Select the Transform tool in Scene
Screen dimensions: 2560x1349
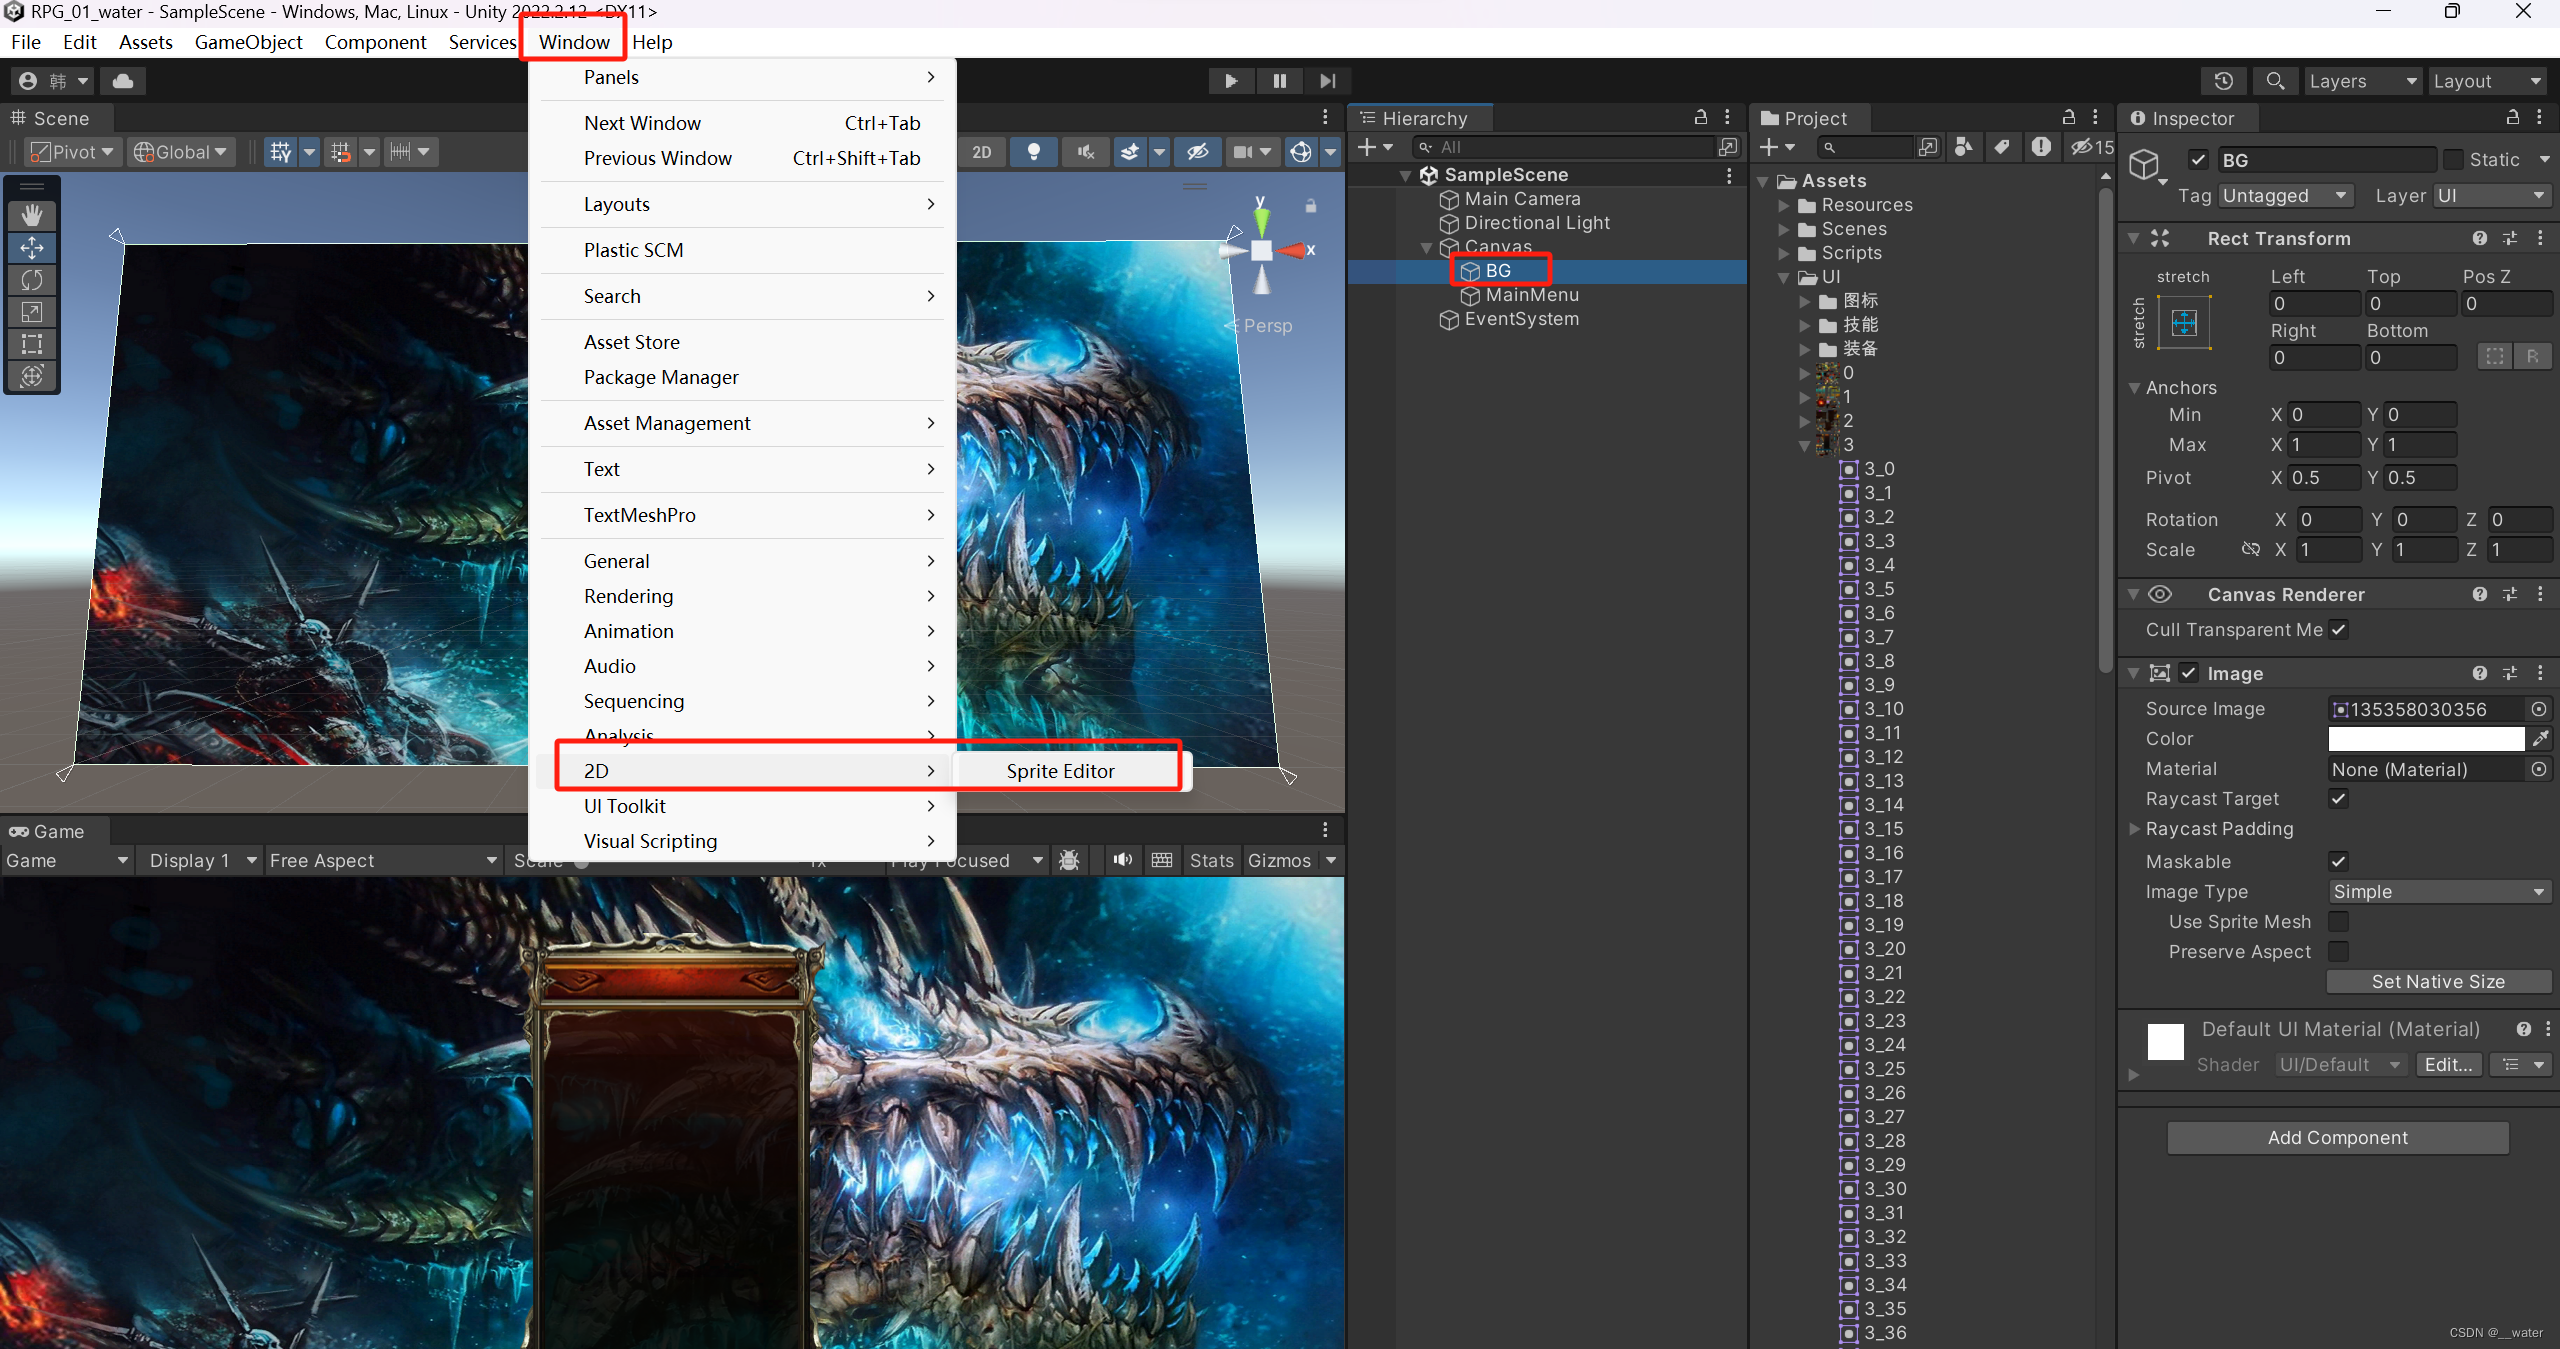(32, 376)
